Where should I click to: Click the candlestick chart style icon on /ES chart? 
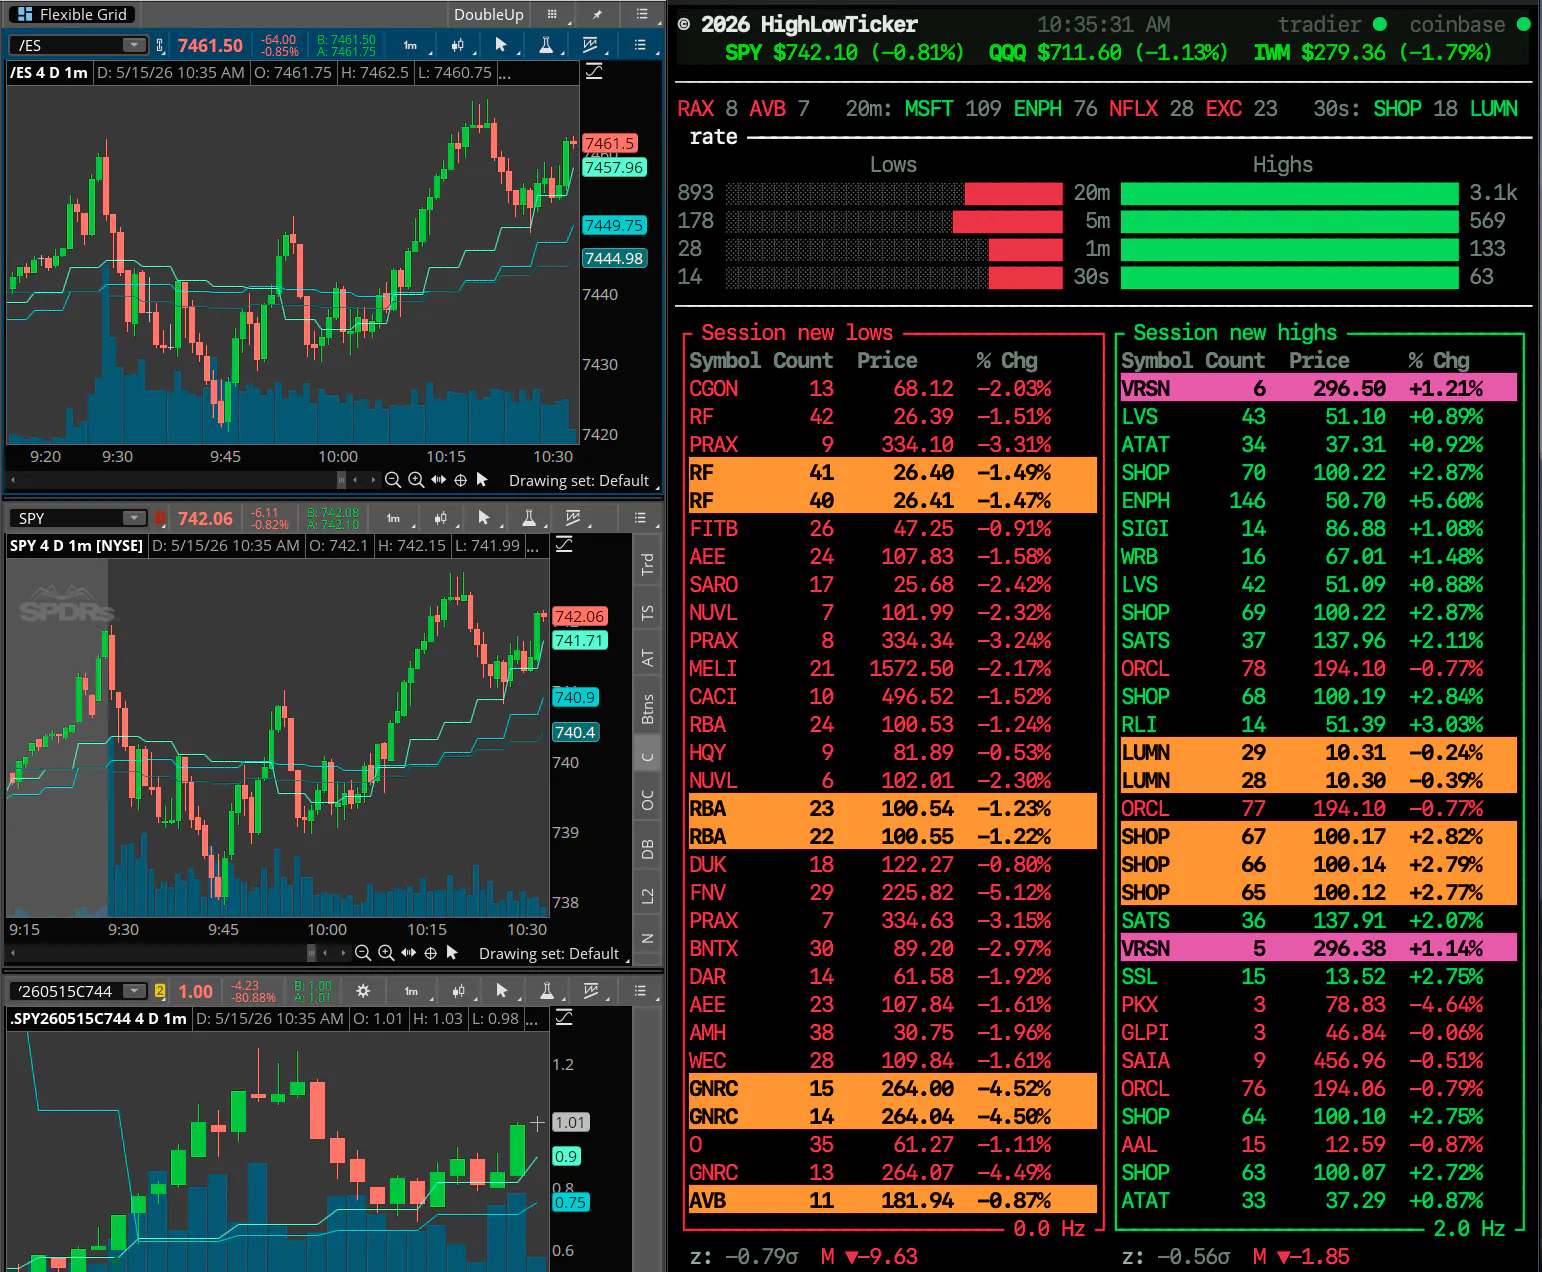click(x=458, y=45)
